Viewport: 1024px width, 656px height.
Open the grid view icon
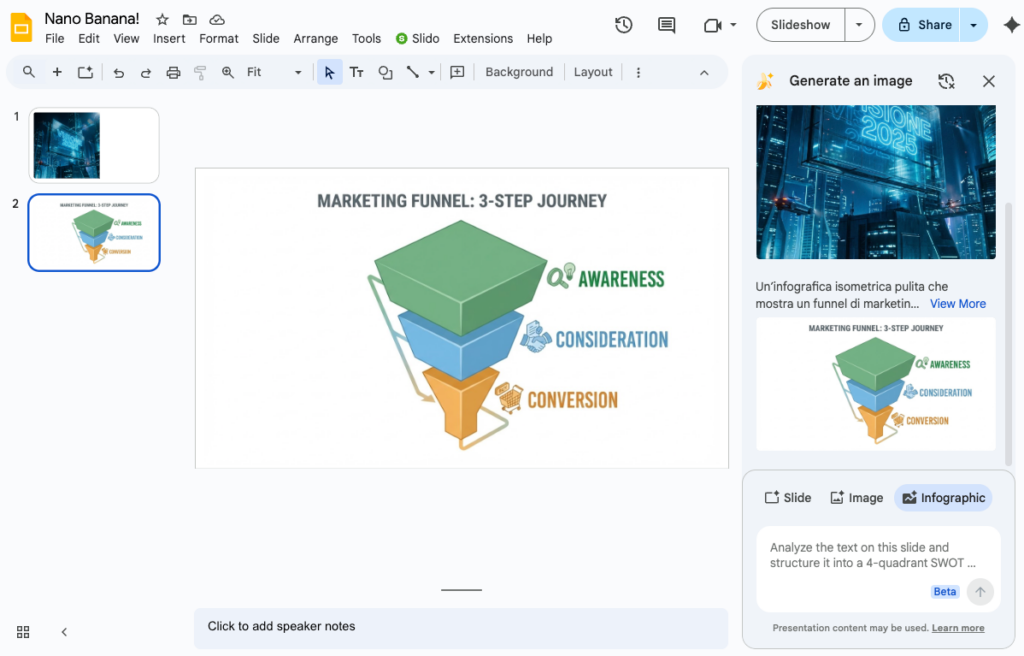(23, 632)
